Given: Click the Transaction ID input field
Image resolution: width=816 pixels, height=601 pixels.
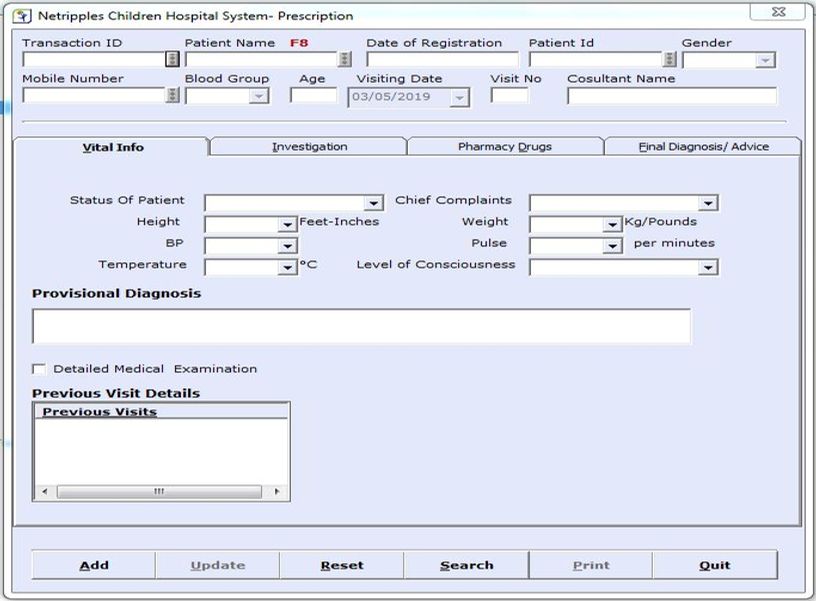Looking at the screenshot, I should pos(94,59).
